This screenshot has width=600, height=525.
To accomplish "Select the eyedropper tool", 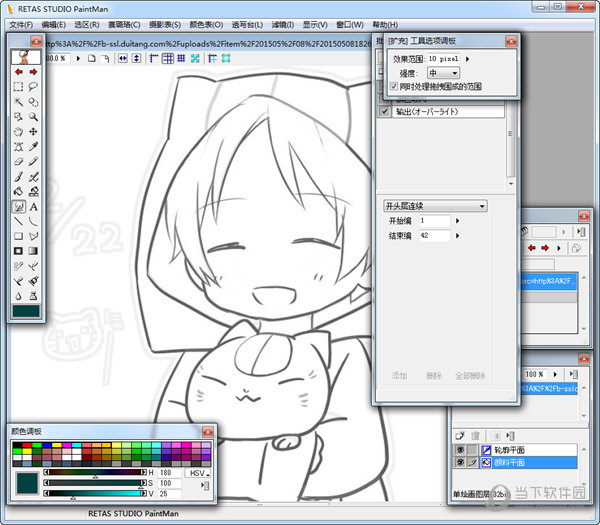I will click(x=33, y=147).
